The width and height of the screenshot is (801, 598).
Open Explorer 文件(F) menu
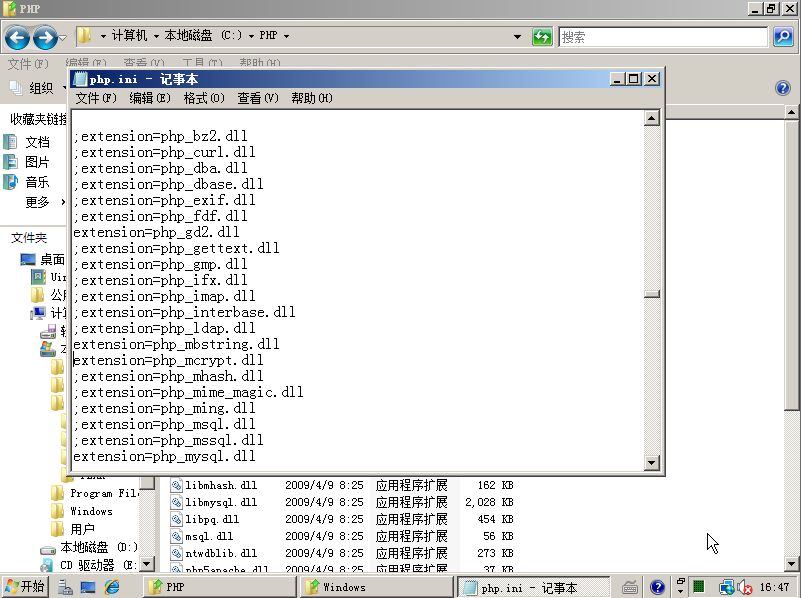pos(28,64)
